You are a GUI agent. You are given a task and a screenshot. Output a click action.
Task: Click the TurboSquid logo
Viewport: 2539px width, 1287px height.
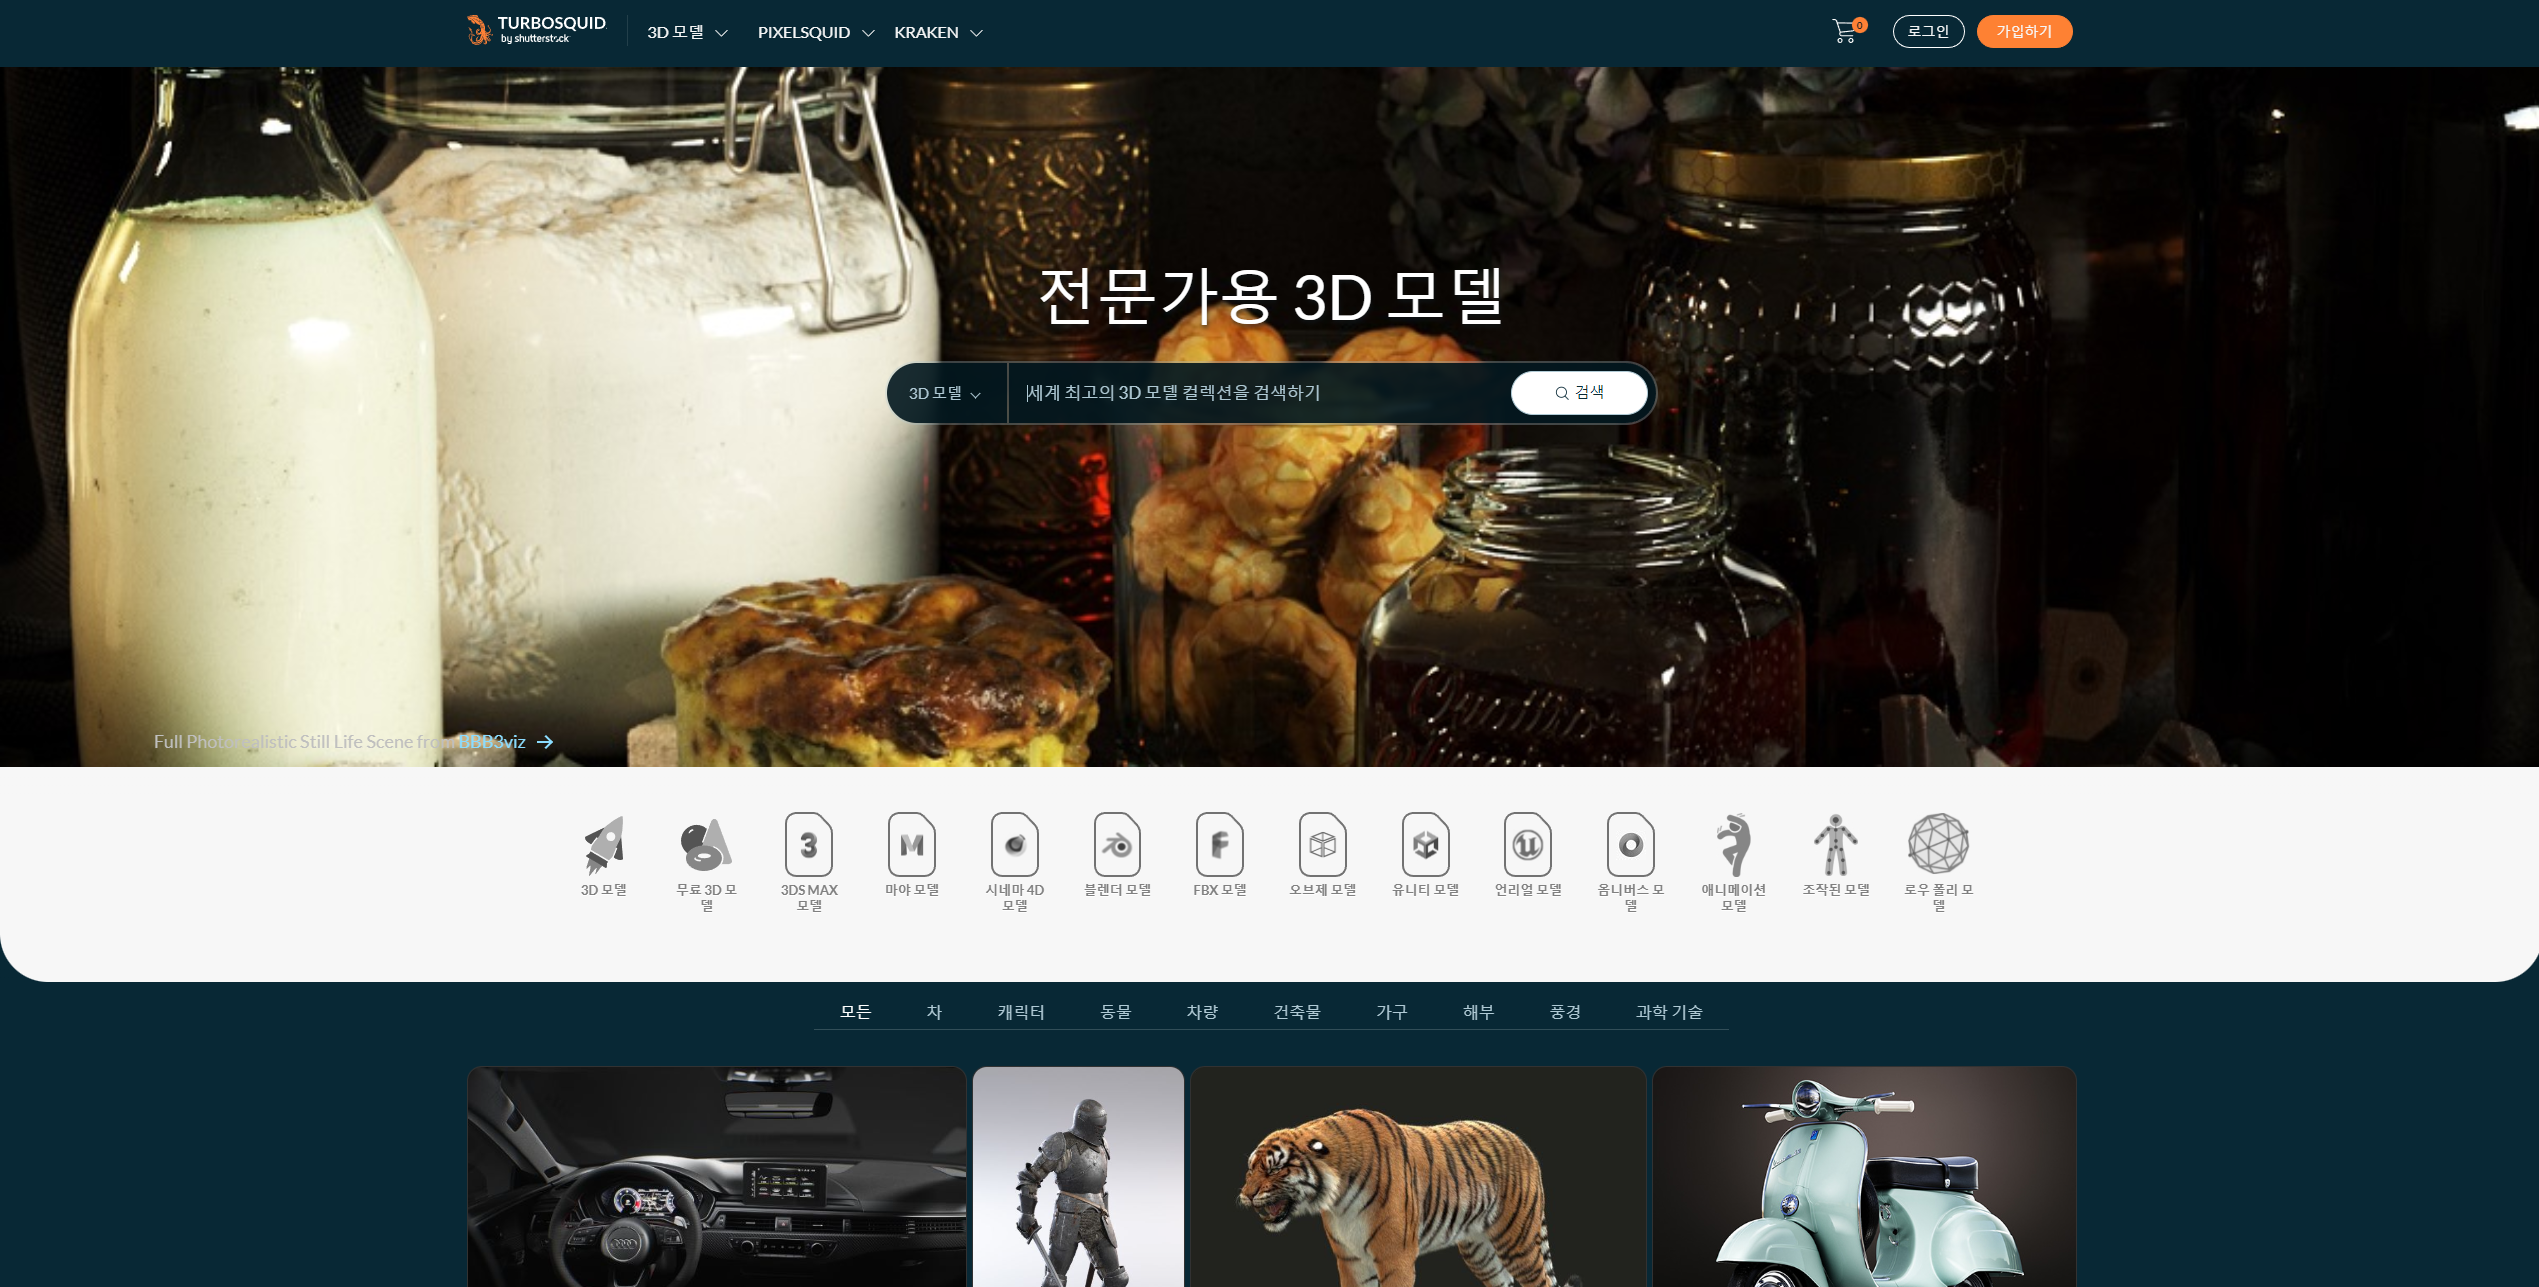[x=537, y=31]
